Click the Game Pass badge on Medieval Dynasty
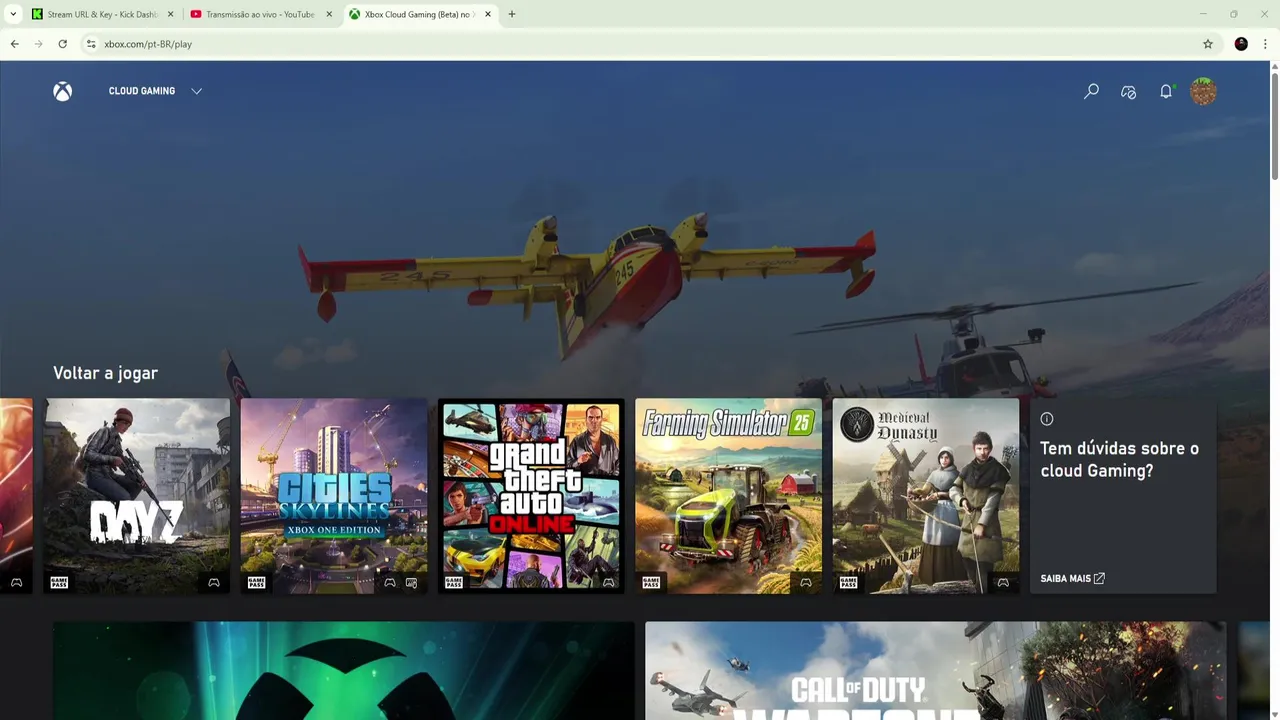The image size is (1280, 720). click(849, 582)
